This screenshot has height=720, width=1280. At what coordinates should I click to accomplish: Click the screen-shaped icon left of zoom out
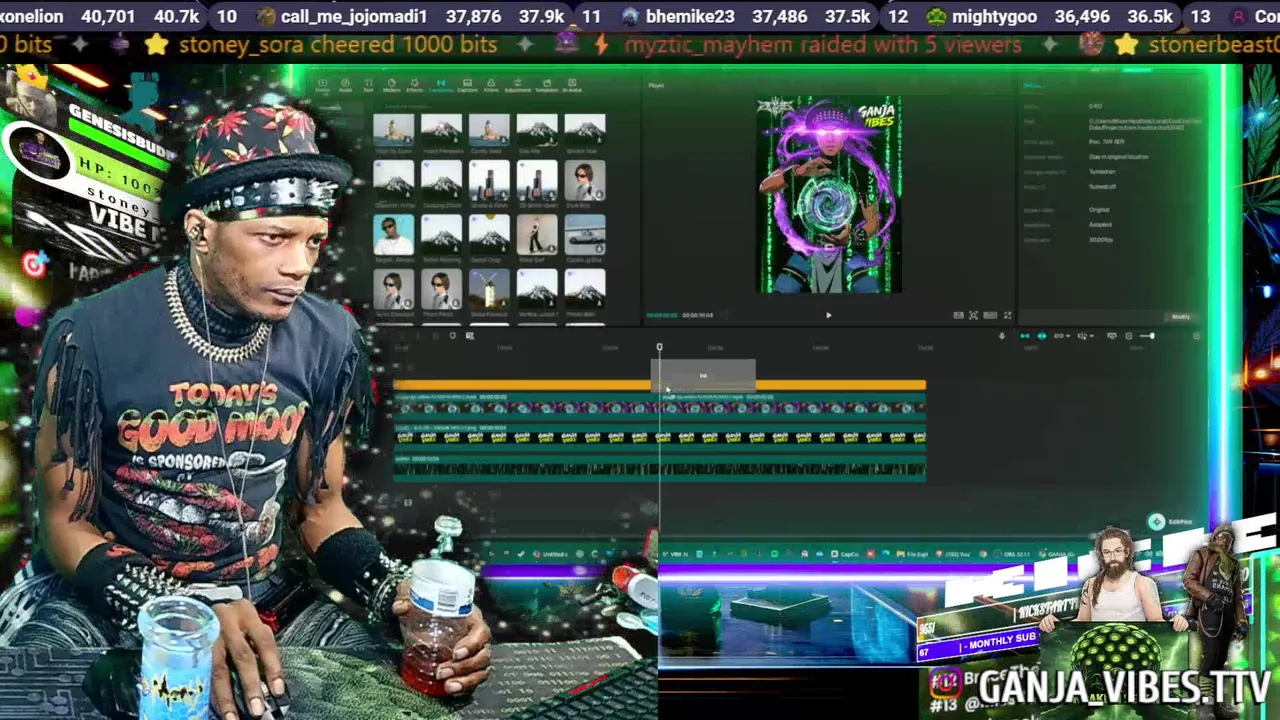point(1112,336)
